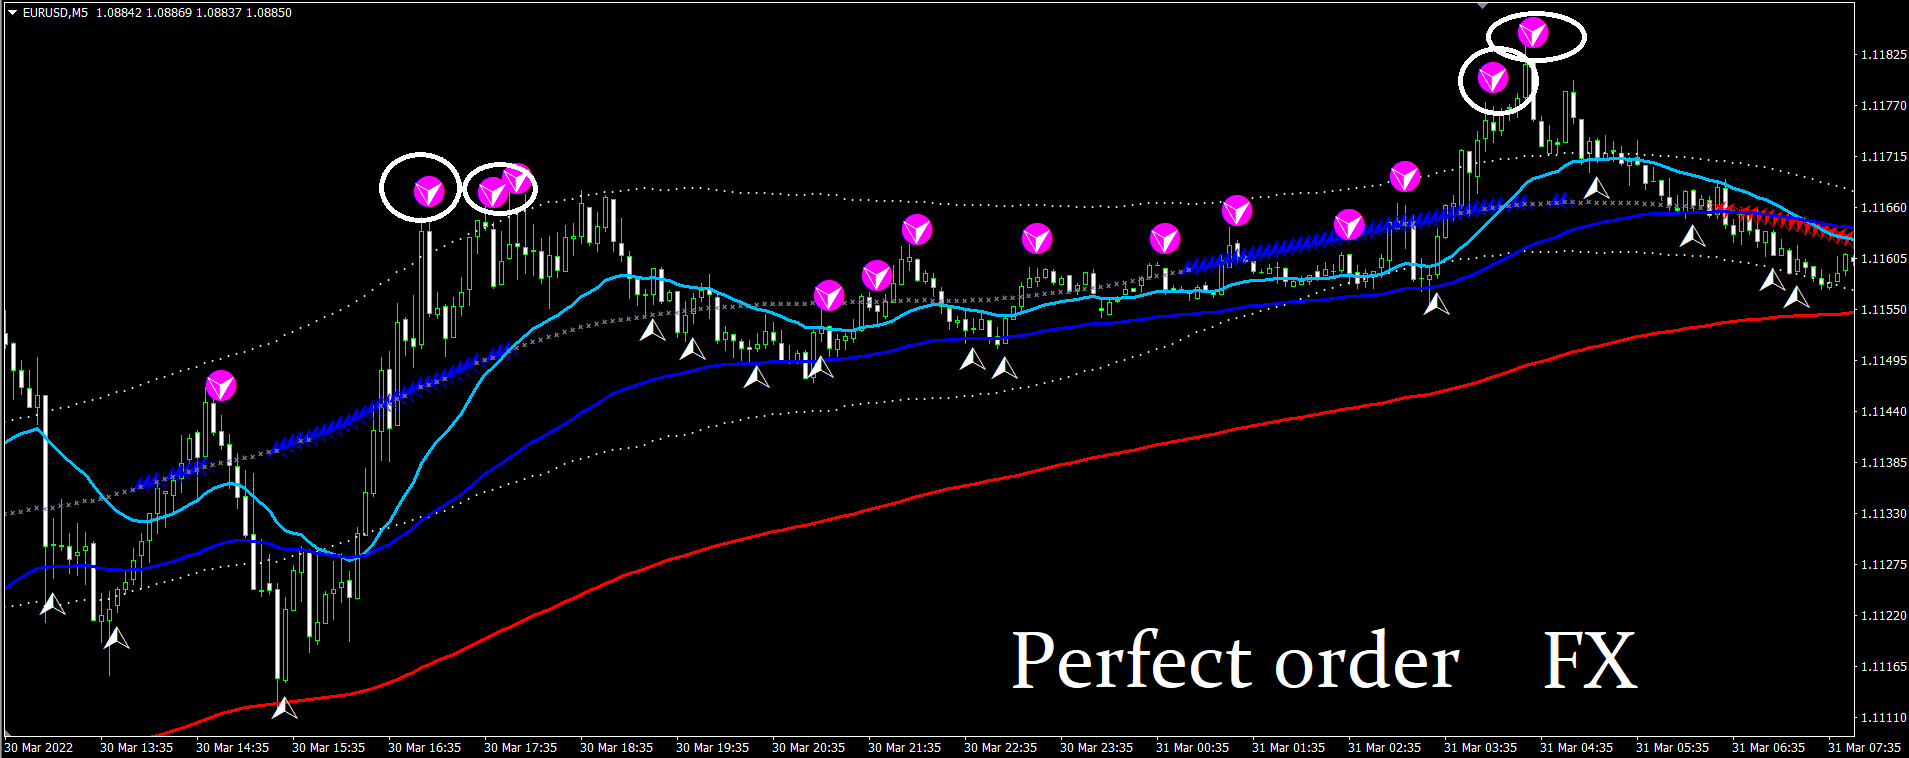
Task: Click the 31 Mar 00:35 time label
Action: 1192,748
